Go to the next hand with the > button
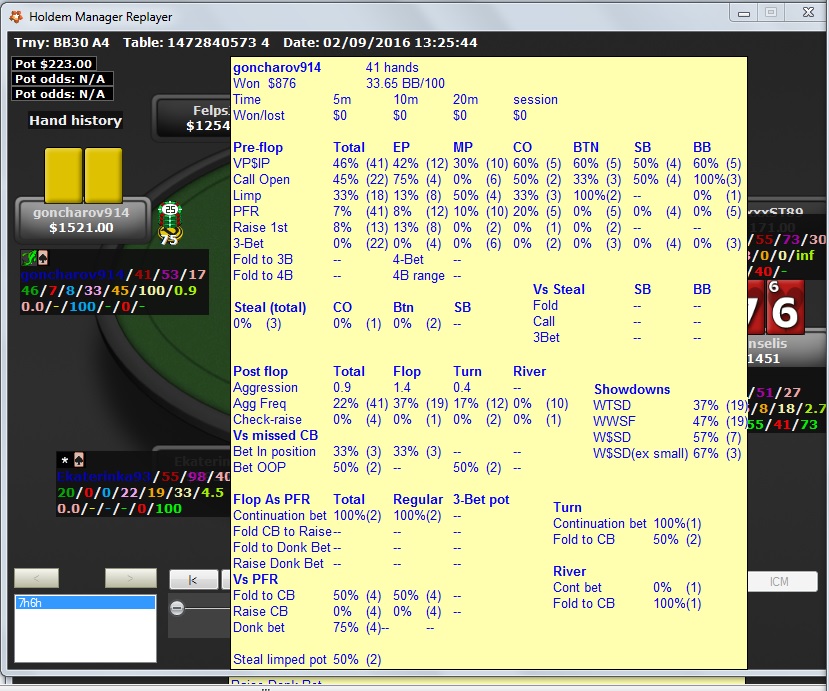 pos(131,578)
